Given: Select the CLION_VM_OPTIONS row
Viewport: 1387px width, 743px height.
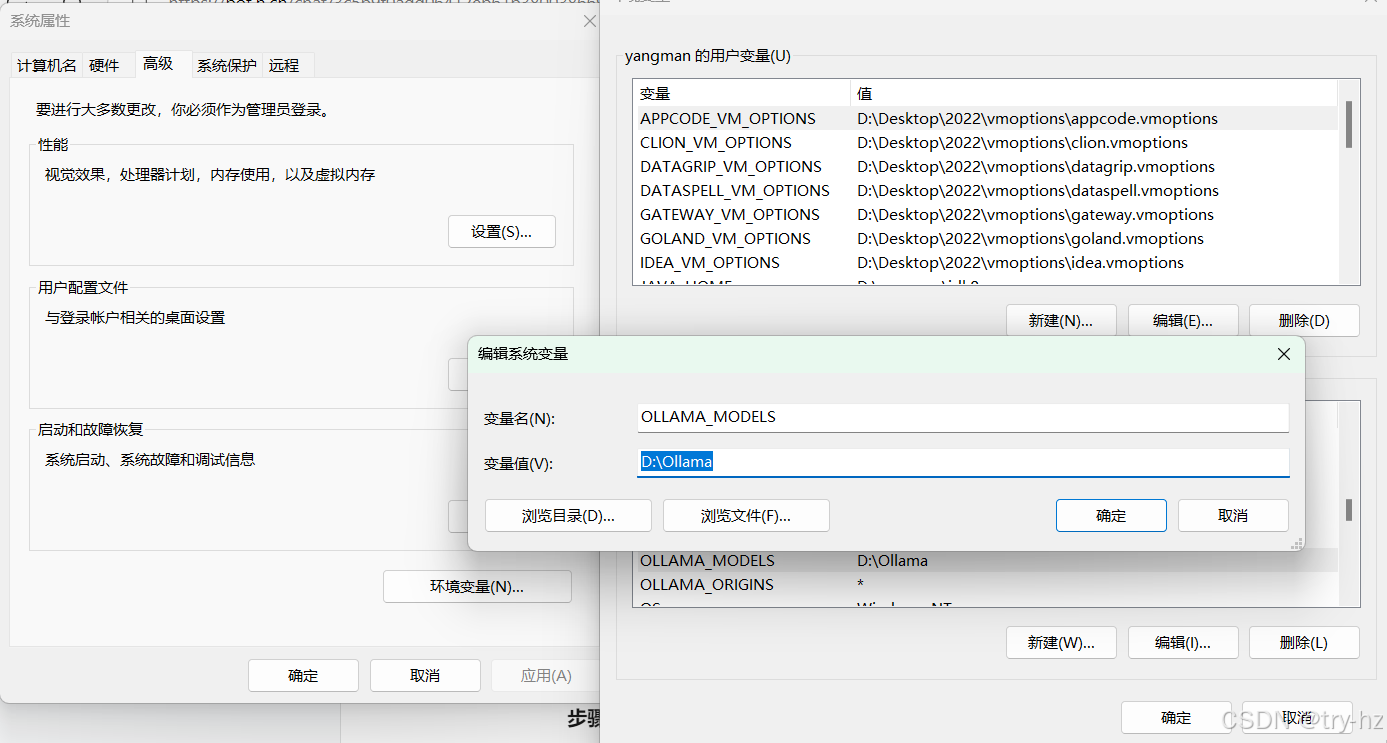Looking at the screenshot, I should [985, 143].
